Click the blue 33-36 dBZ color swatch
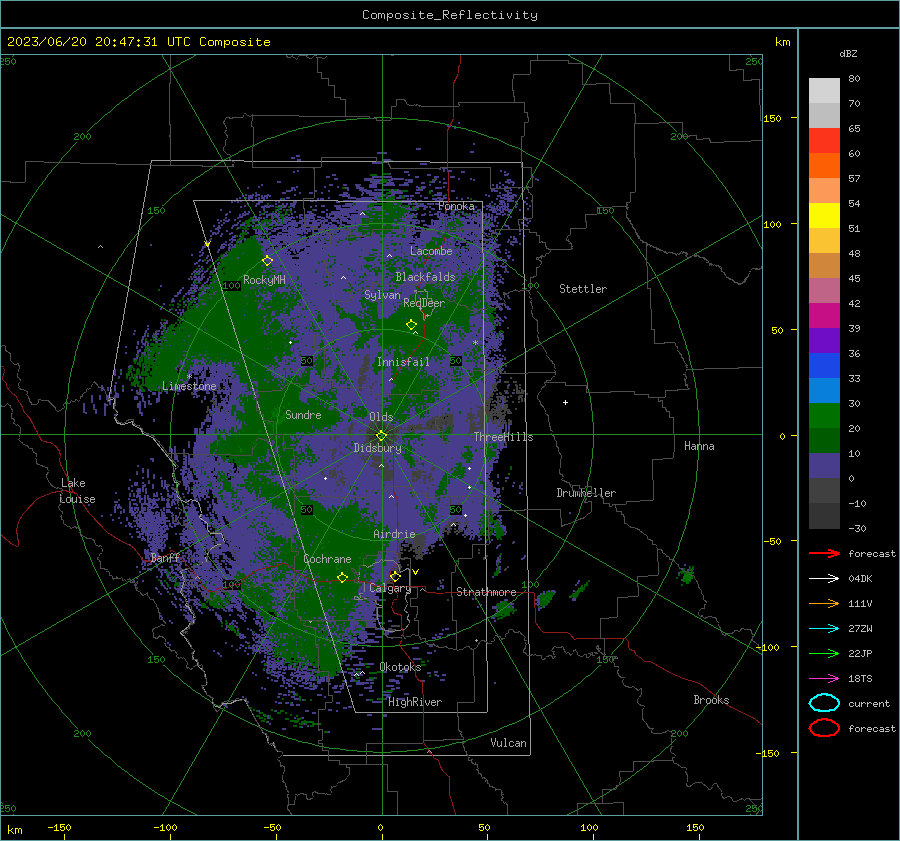The height and width of the screenshot is (841, 900). pos(824,366)
